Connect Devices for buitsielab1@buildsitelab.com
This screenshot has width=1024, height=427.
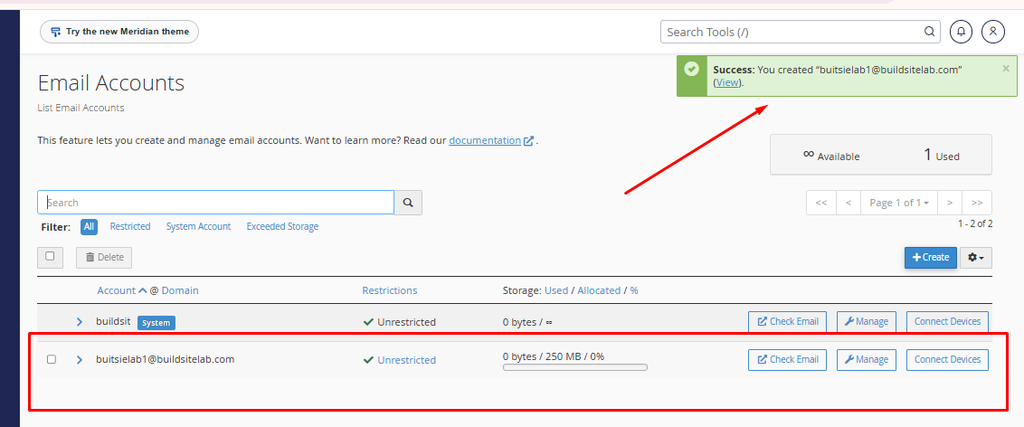[947, 359]
